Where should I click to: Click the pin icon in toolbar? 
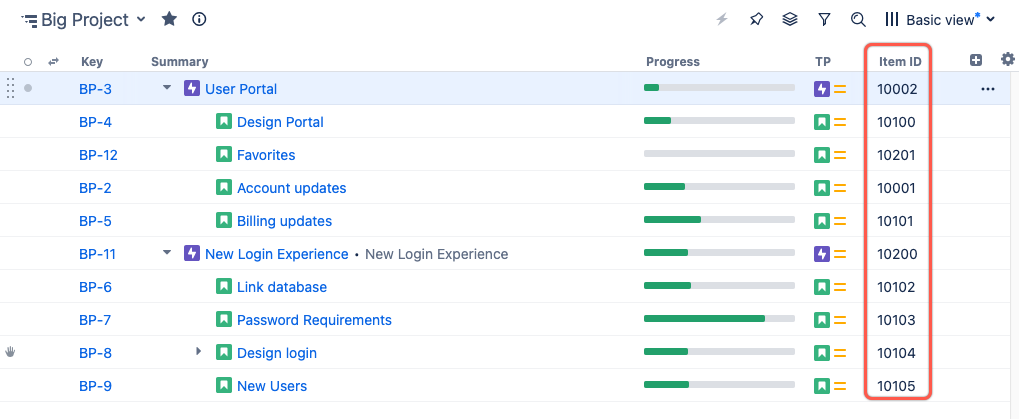[x=756, y=19]
